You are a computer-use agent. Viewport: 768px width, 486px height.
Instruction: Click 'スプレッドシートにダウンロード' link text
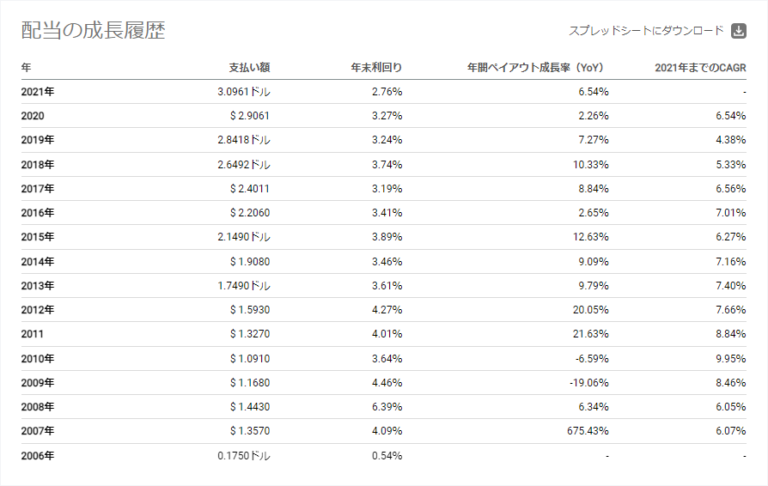645,31
